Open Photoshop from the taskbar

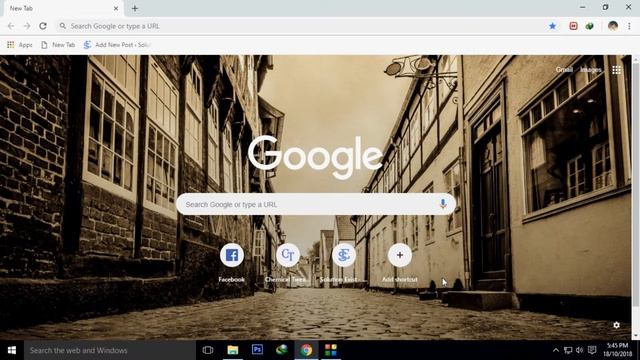click(257, 350)
